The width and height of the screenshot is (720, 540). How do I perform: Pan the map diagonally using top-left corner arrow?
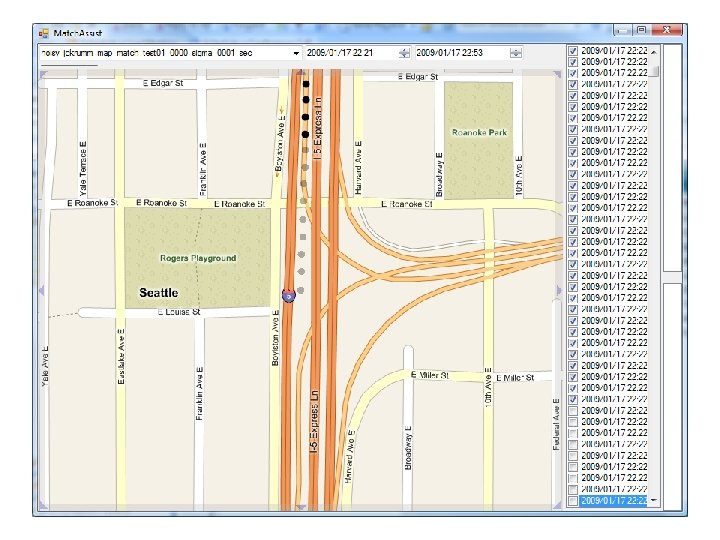tap(43, 74)
